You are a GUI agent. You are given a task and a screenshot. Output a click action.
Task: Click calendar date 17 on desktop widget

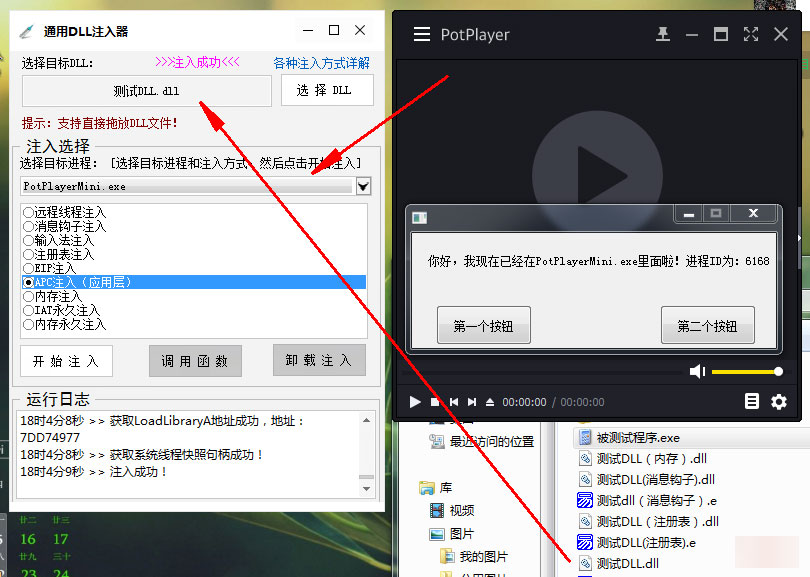[60, 539]
